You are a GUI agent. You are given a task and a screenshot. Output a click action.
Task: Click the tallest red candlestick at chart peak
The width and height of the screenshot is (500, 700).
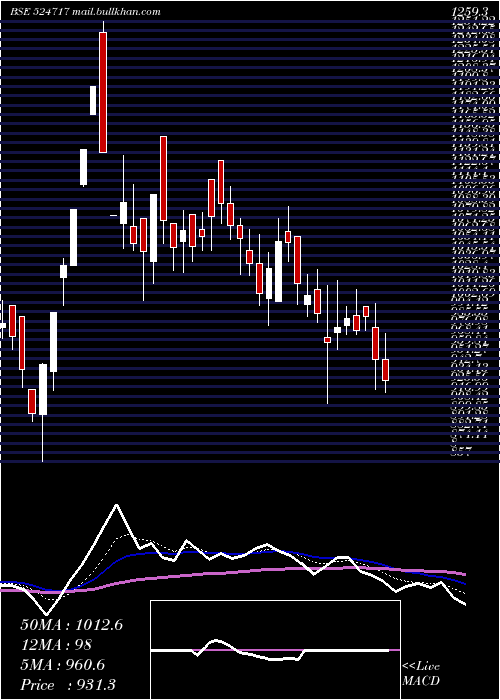(x=103, y=92)
